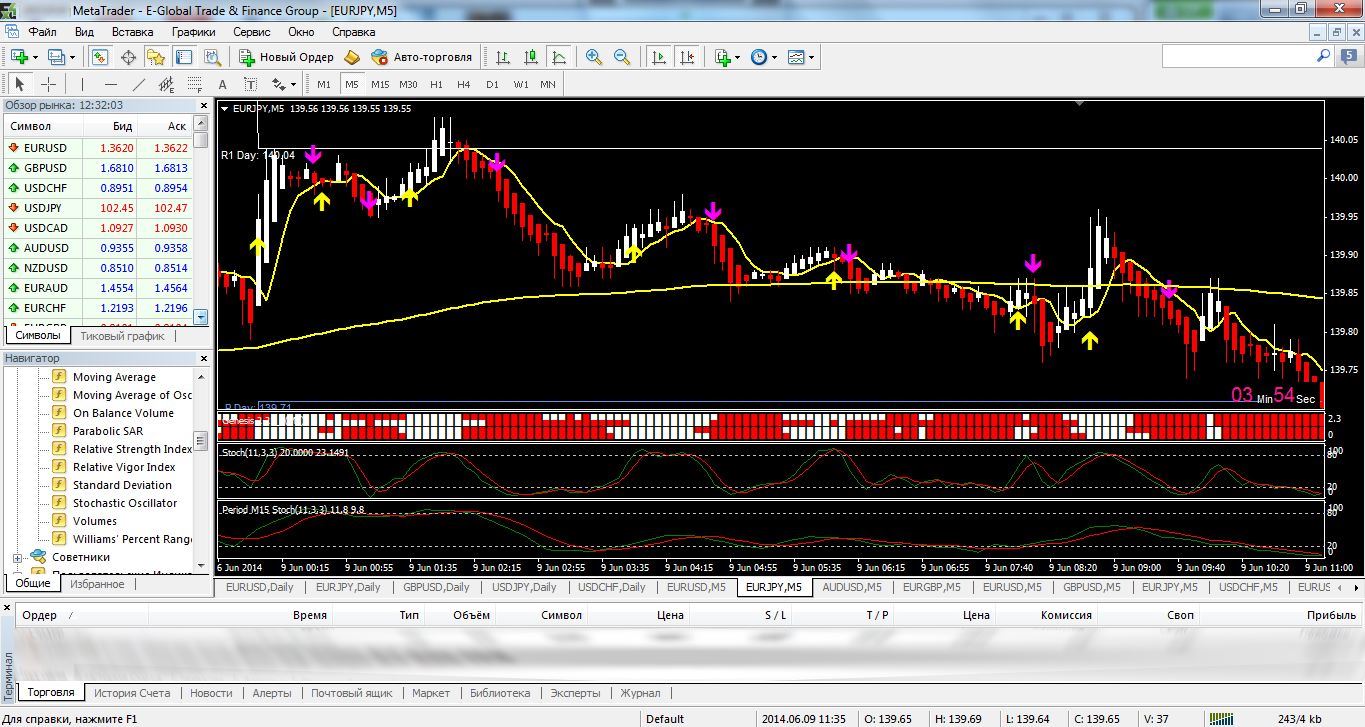The image size is (1365, 727).
Task: Switch to the GBPUSD,Daily chart tab
Action: 437,587
